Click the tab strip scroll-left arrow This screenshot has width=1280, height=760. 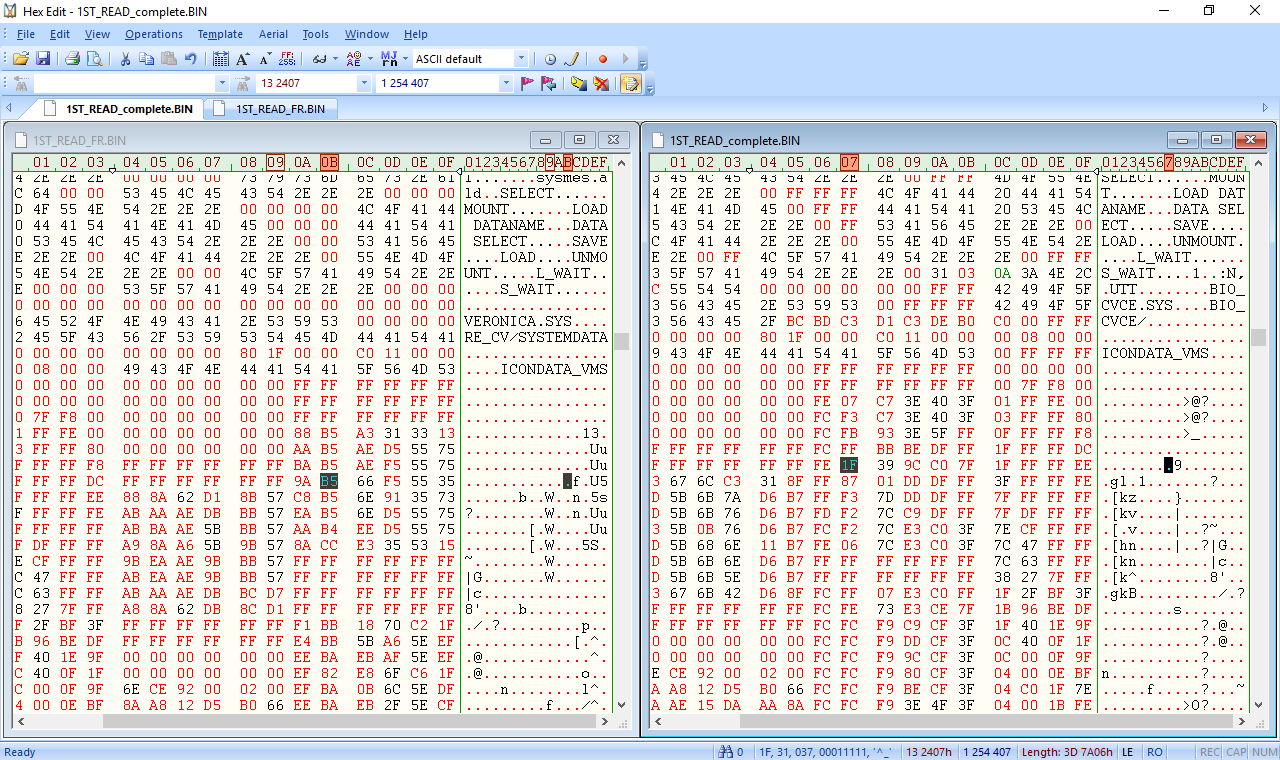tap(9, 108)
